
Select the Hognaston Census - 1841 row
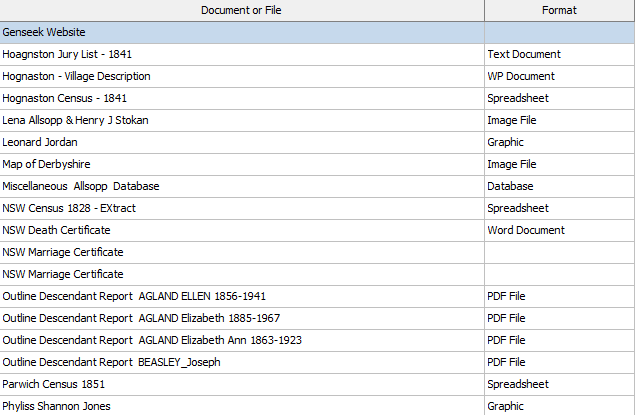pos(65,98)
